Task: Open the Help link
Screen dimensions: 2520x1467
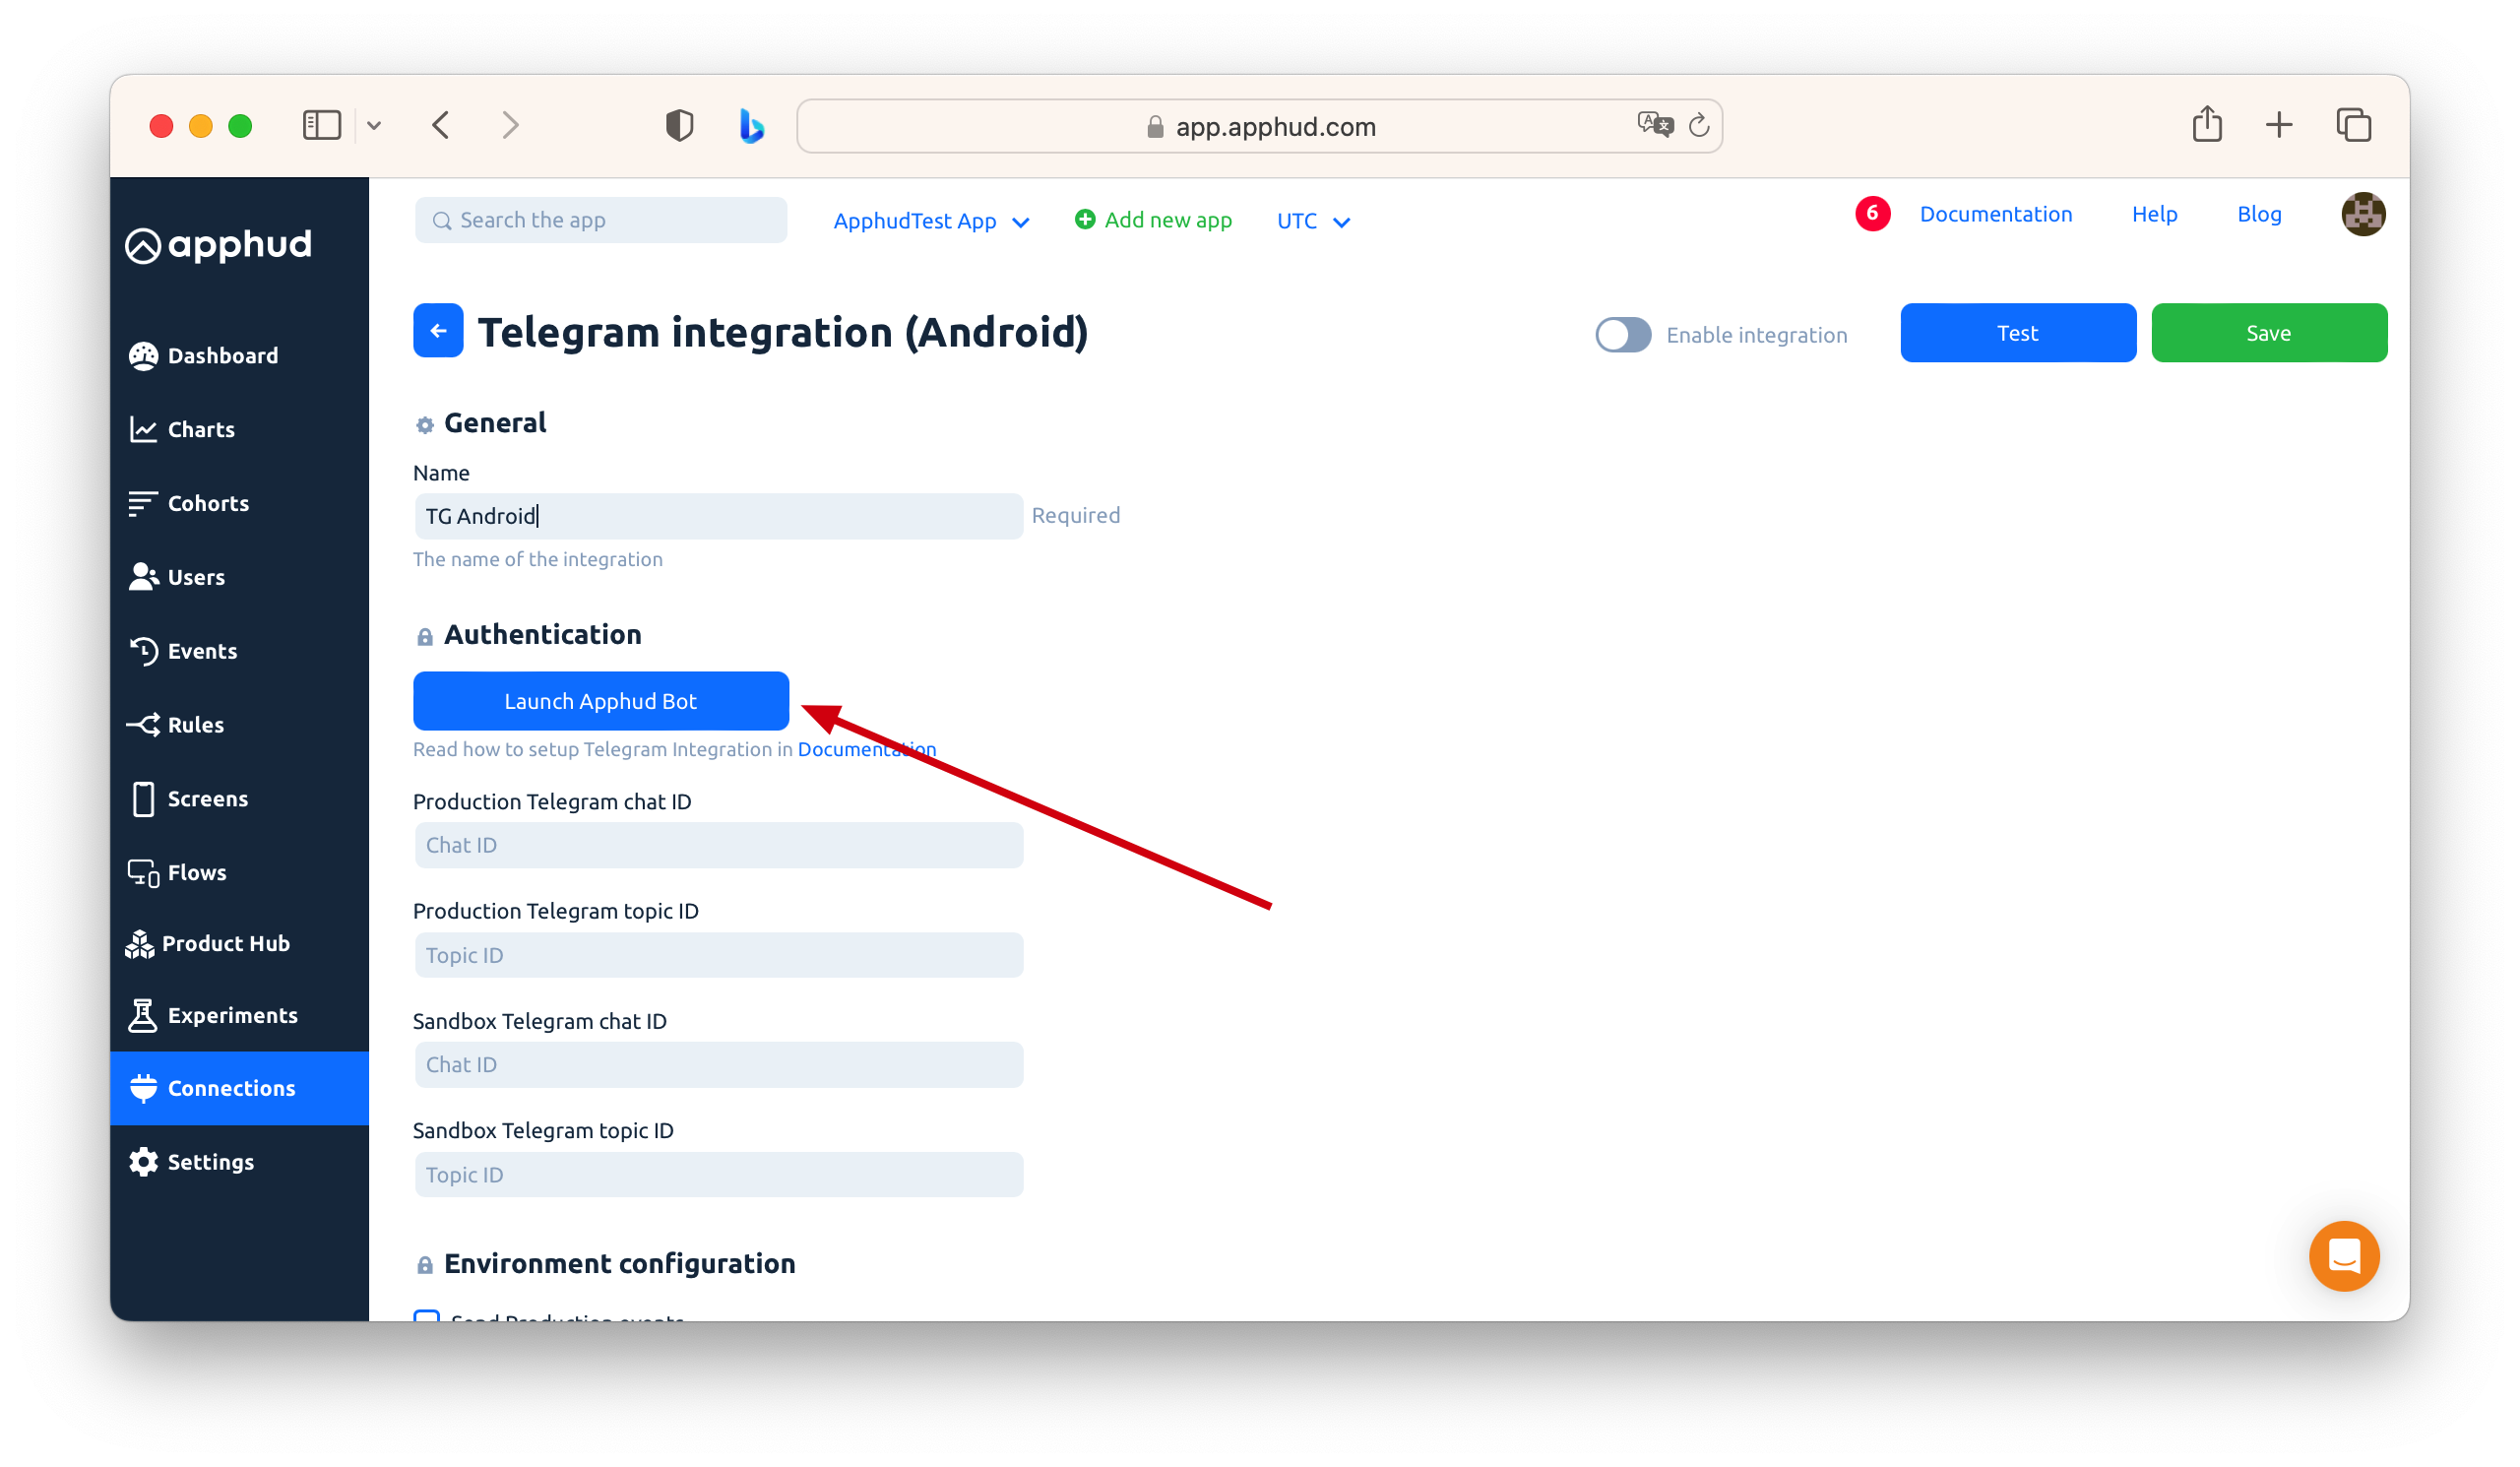Action: point(2154,214)
